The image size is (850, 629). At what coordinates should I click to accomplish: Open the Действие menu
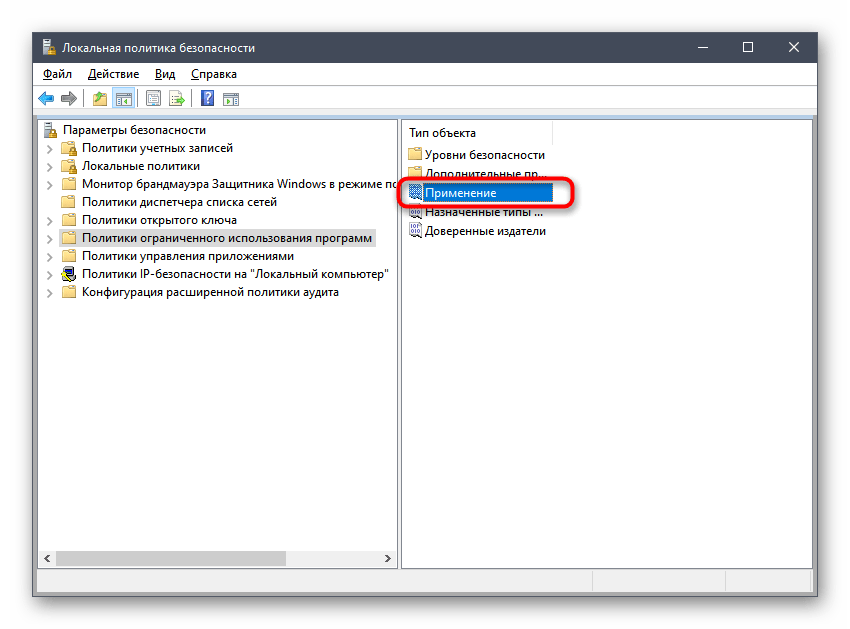[x=113, y=74]
